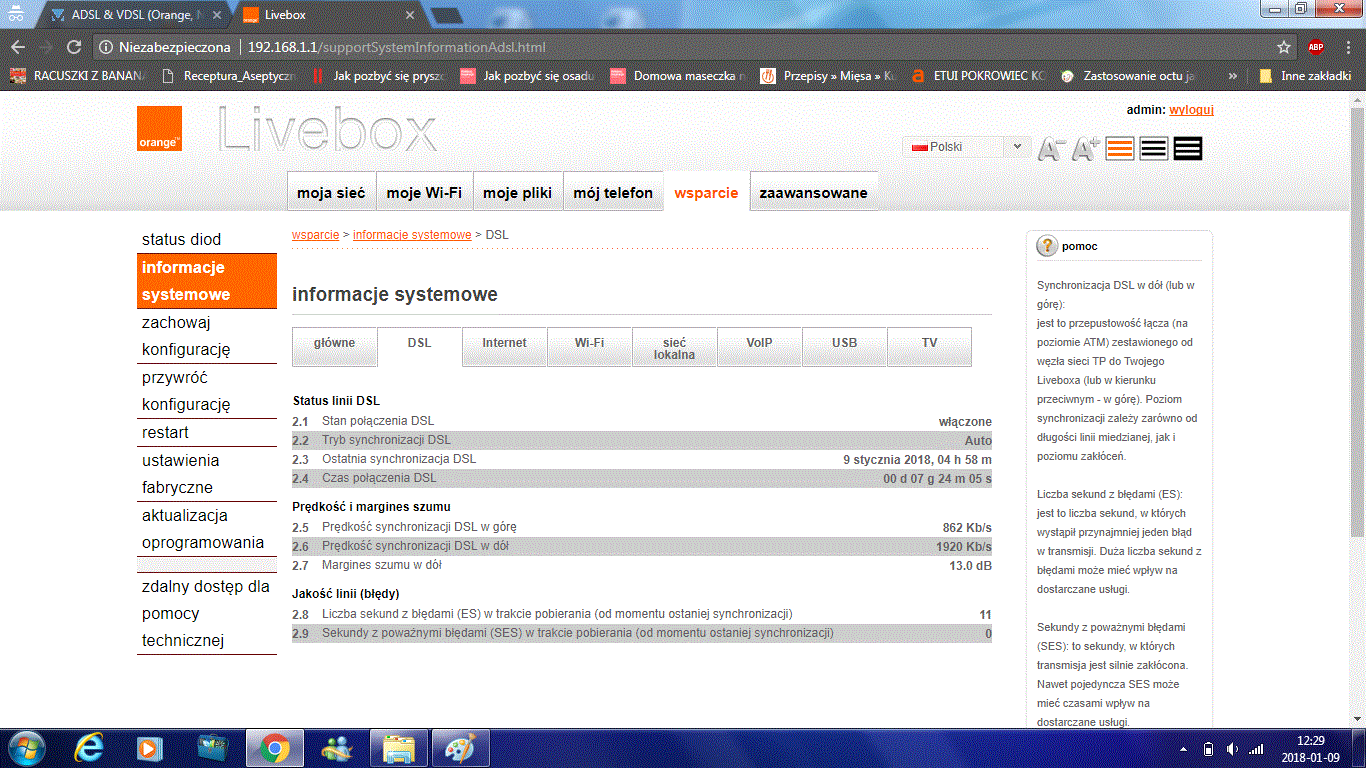
Task: Click the decrease font size A- icon
Action: point(1051,149)
